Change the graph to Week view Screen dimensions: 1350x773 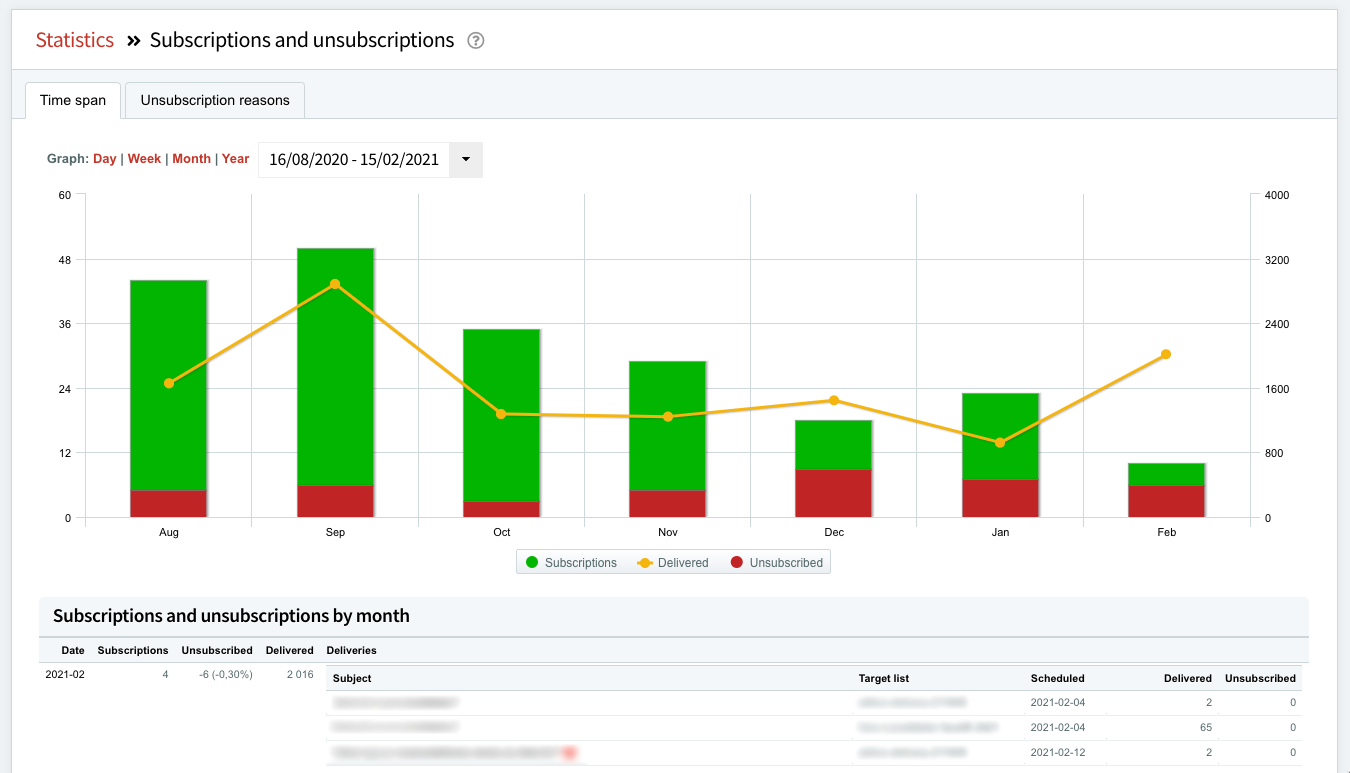pyautogui.click(x=144, y=158)
